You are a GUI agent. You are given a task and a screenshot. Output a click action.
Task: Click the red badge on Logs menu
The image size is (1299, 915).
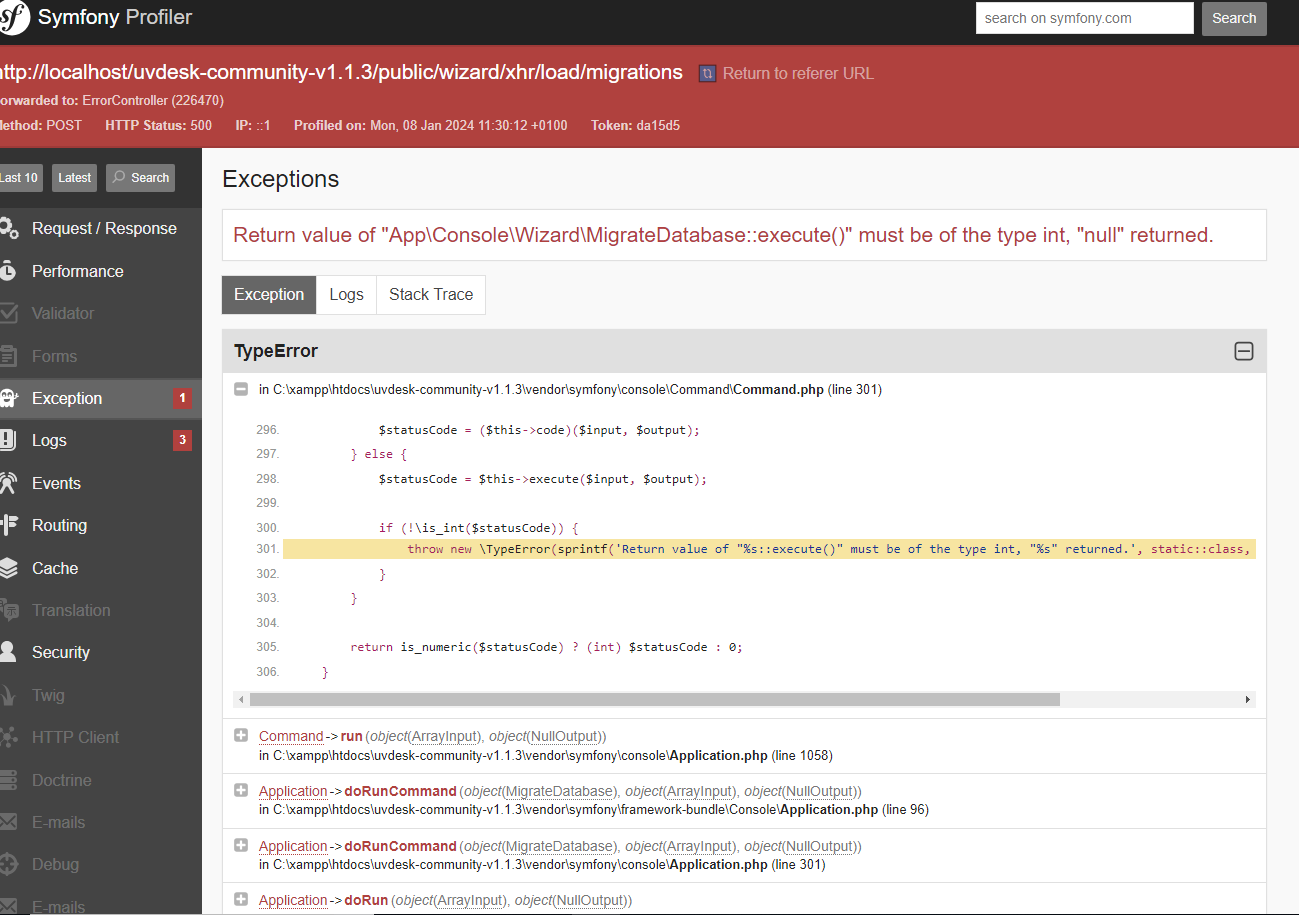182,440
